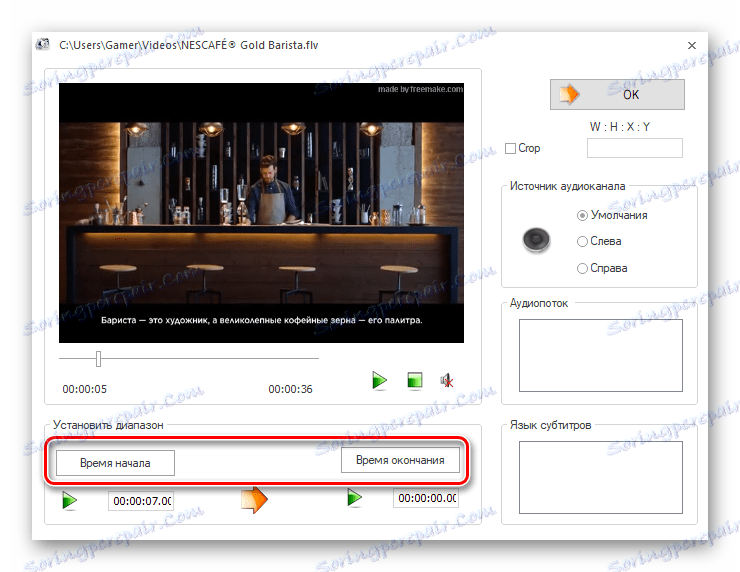Play from the end time marker
740x572 pixels.
coord(354,497)
